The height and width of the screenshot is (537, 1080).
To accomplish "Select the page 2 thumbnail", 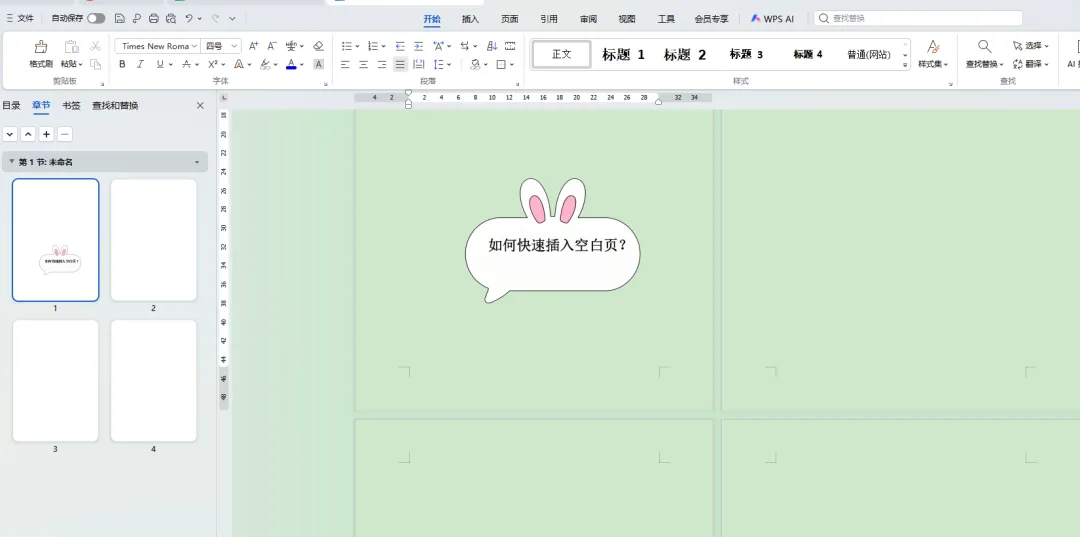I will point(153,240).
